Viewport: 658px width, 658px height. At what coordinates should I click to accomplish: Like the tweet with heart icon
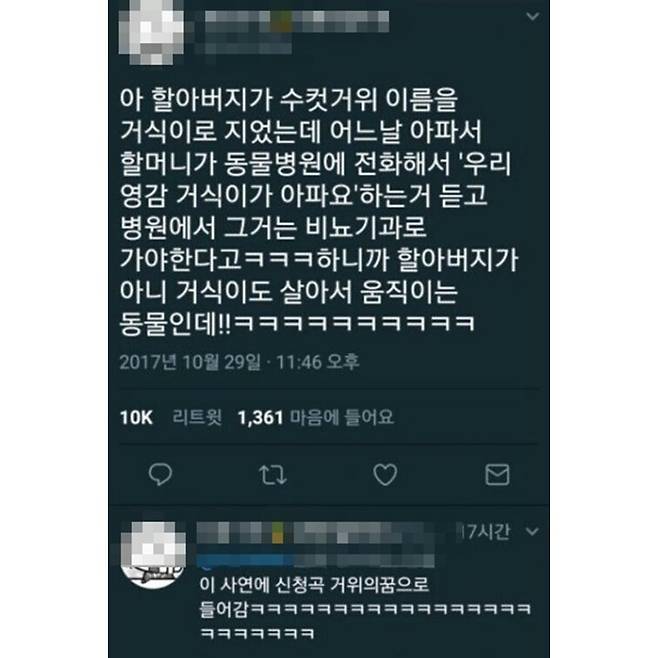385,475
